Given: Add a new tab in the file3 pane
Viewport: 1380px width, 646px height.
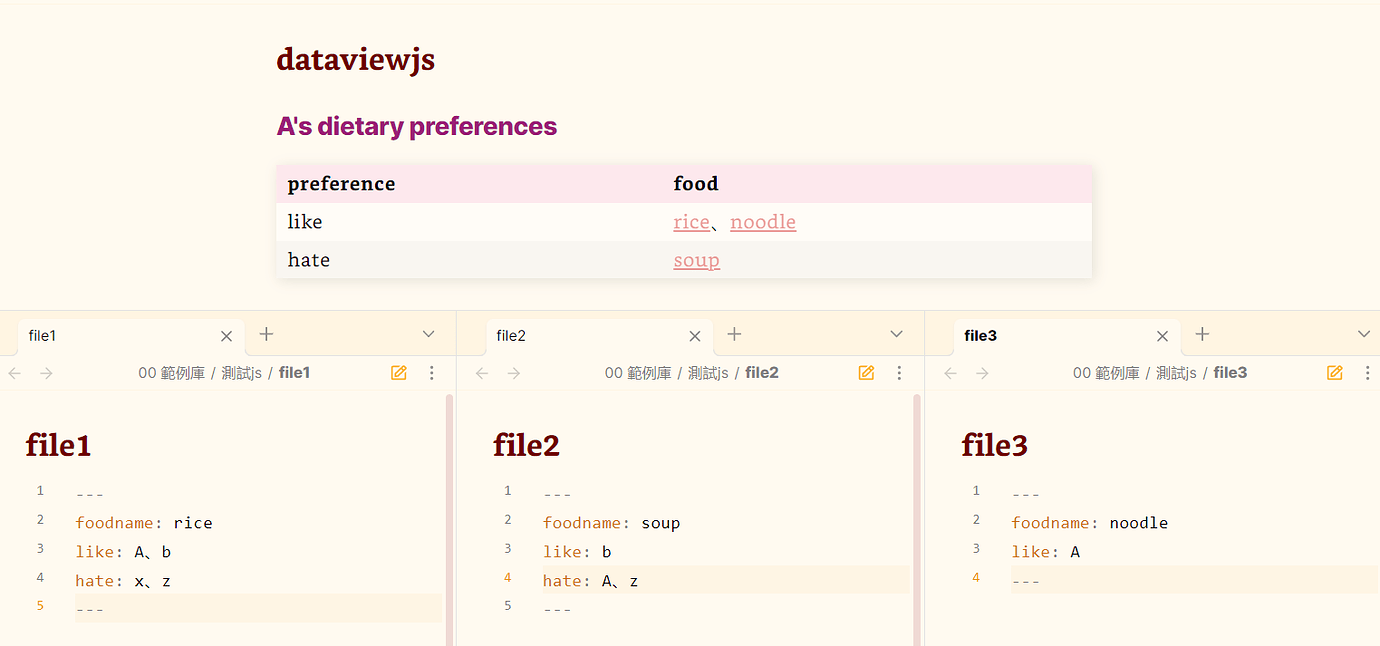Looking at the screenshot, I should 1201,334.
